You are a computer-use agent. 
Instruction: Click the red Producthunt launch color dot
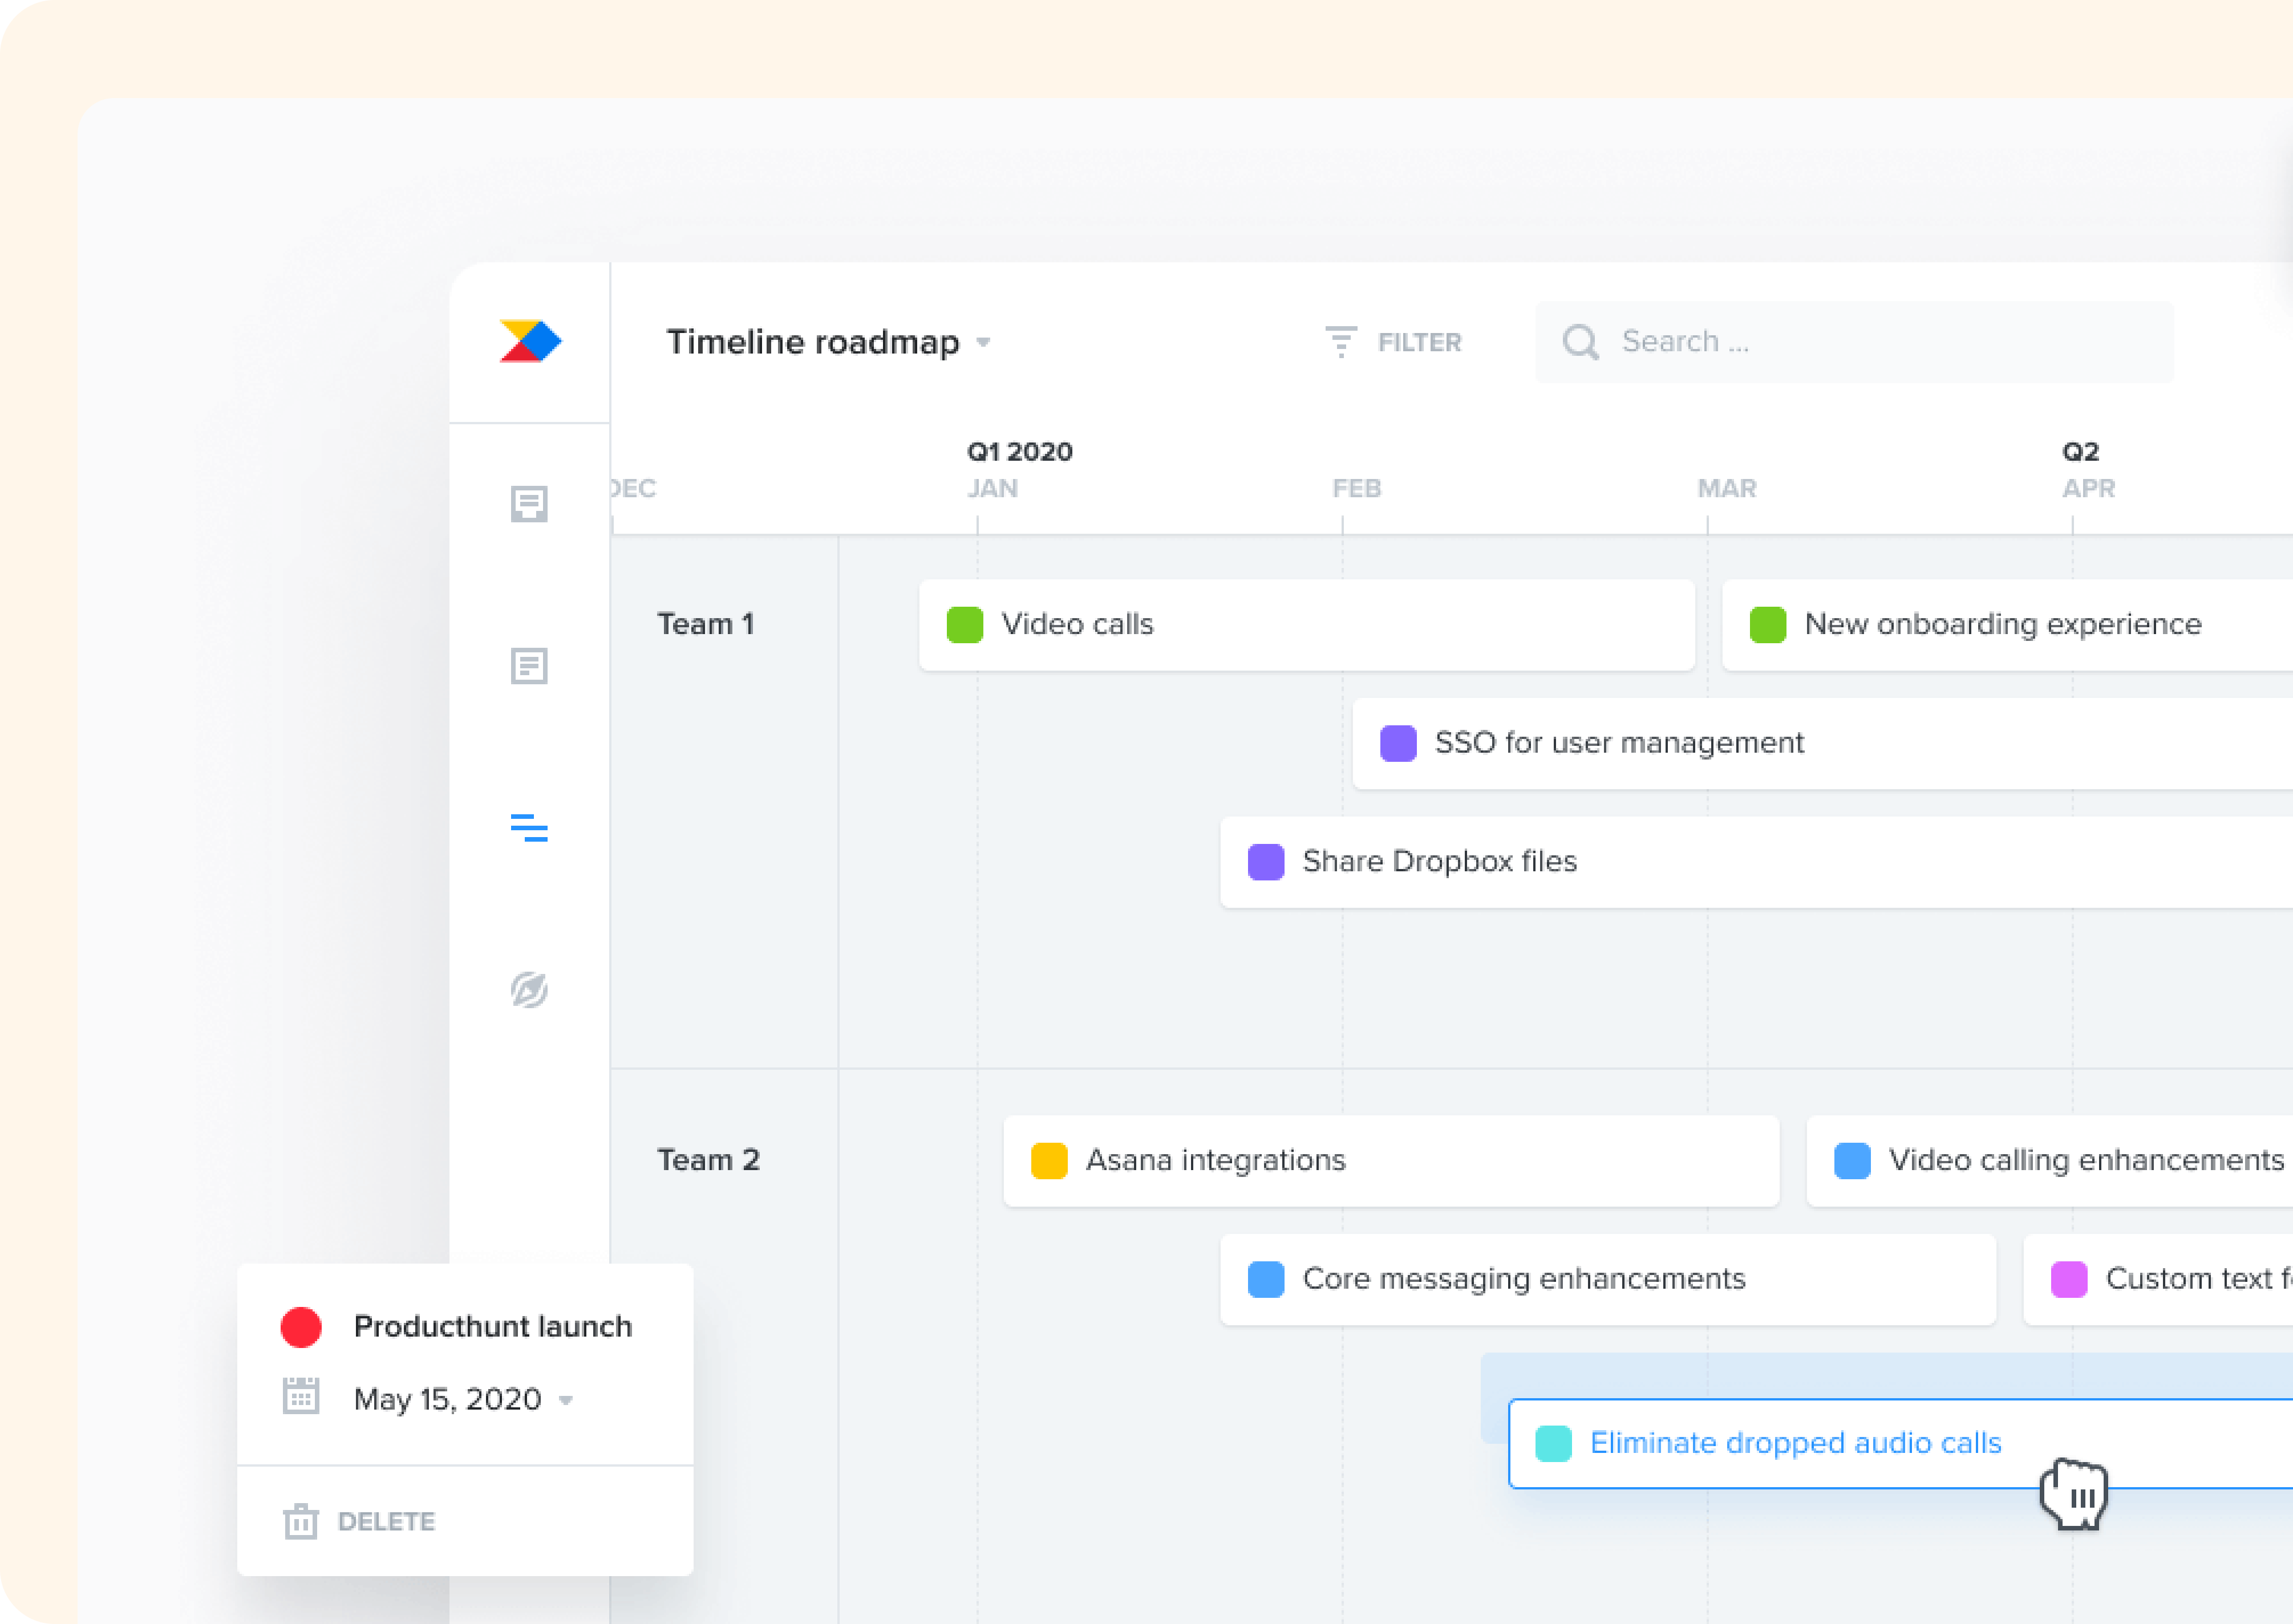point(301,1327)
